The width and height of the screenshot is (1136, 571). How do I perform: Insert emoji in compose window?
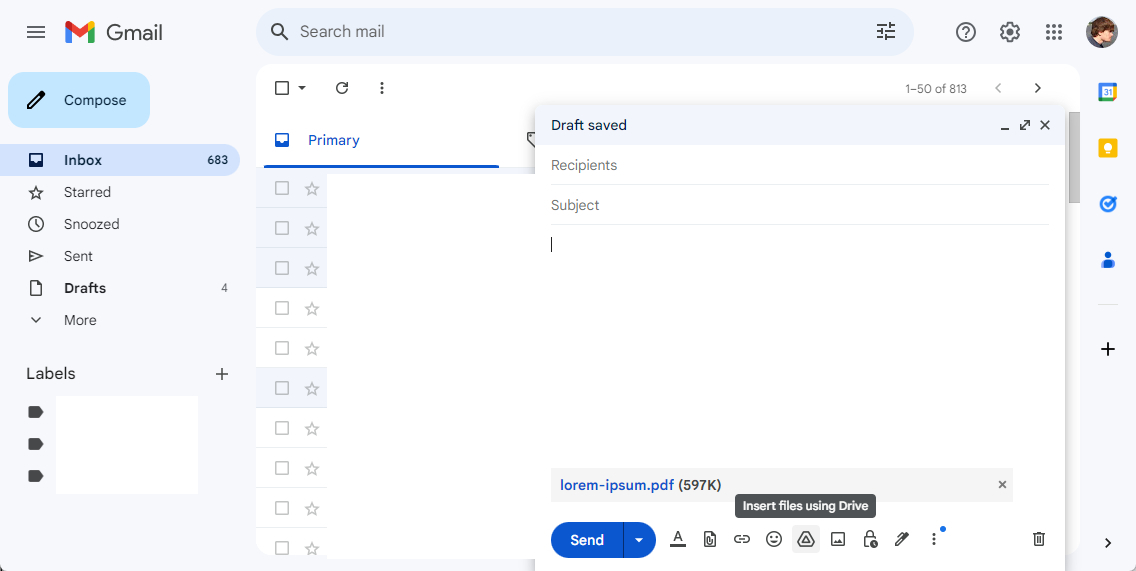click(x=774, y=539)
